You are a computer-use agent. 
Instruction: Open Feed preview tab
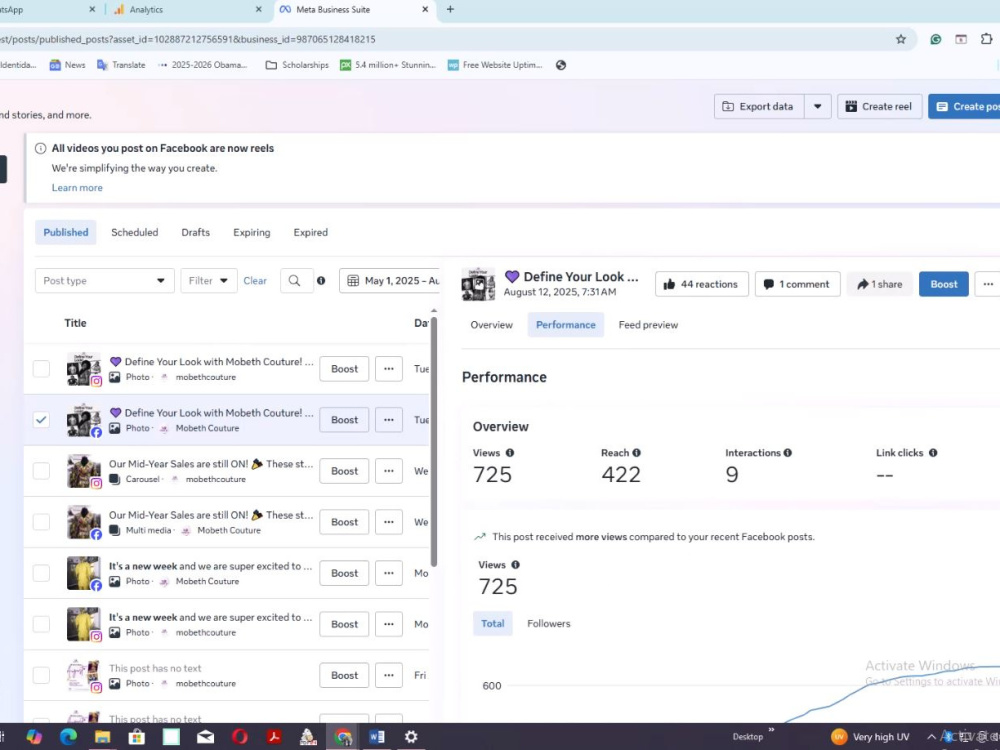[648, 325]
